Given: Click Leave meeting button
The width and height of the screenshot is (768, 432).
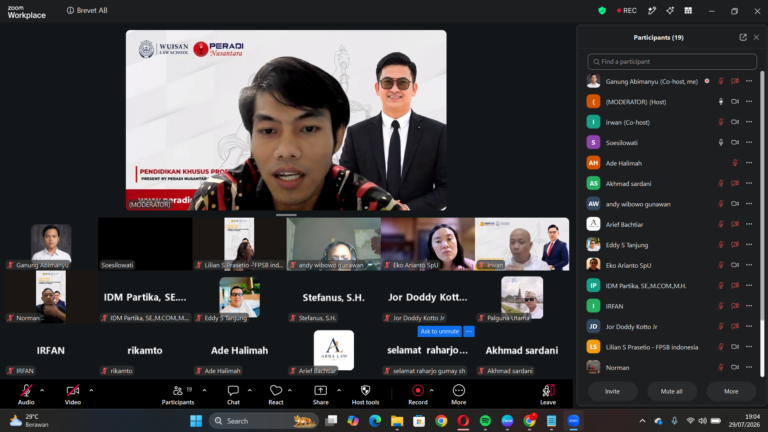Looking at the screenshot, I should tap(548, 394).
